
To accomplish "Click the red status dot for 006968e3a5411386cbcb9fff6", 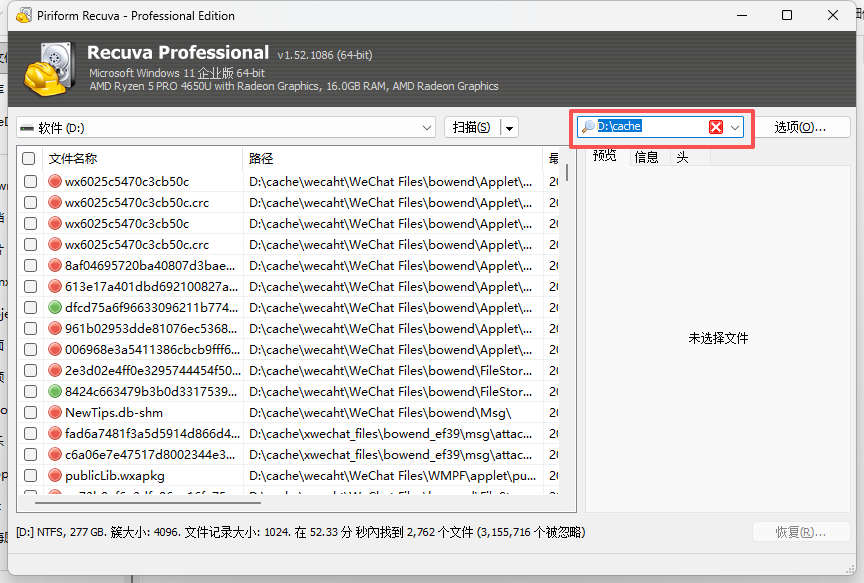I will [55, 349].
